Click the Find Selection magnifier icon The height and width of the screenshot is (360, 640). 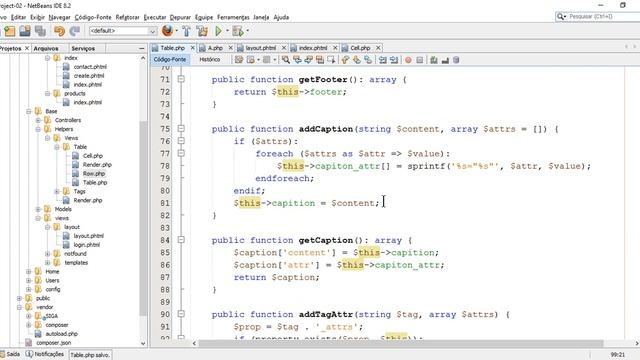tap(286, 60)
